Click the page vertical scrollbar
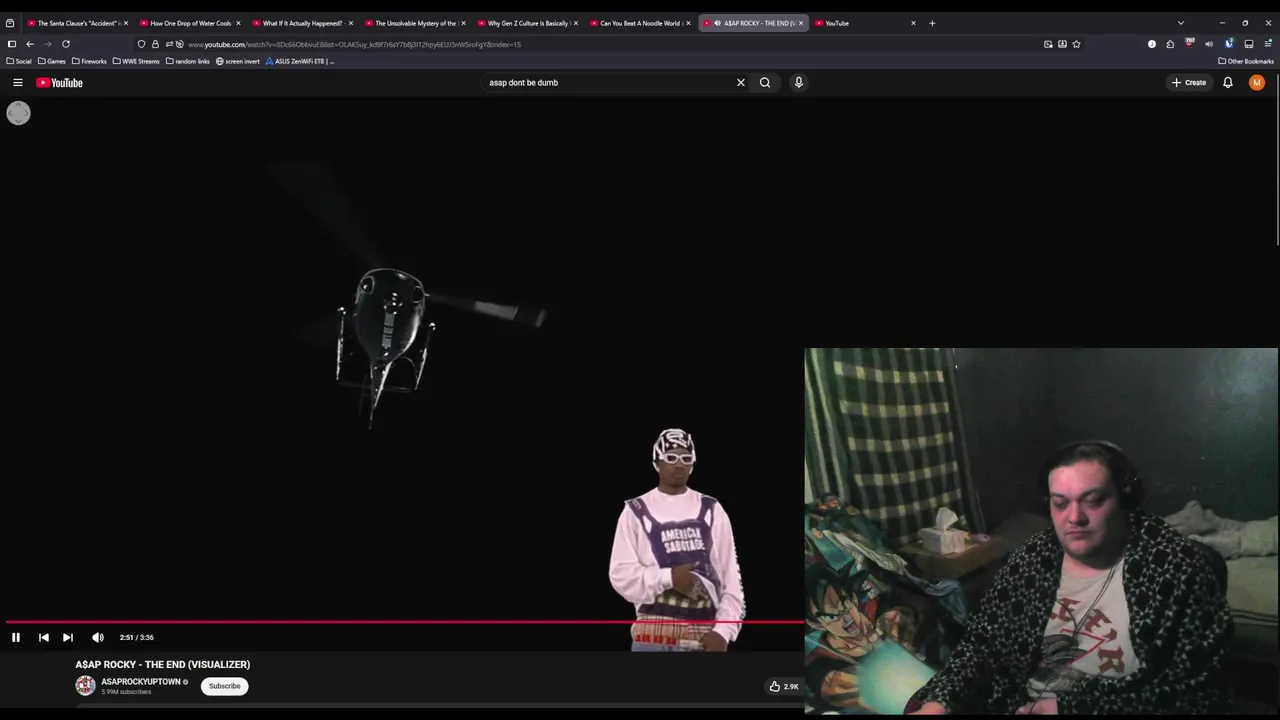1280x720 pixels. coord(1277,160)
